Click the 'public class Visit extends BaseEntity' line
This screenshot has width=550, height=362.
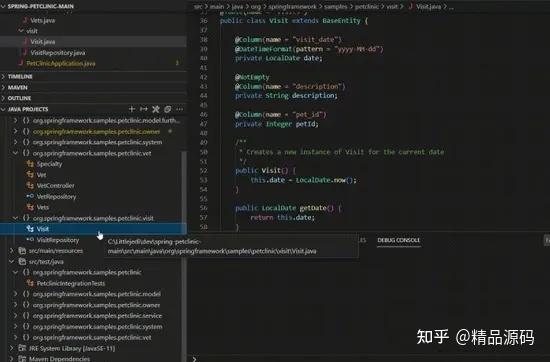(294, 21)
